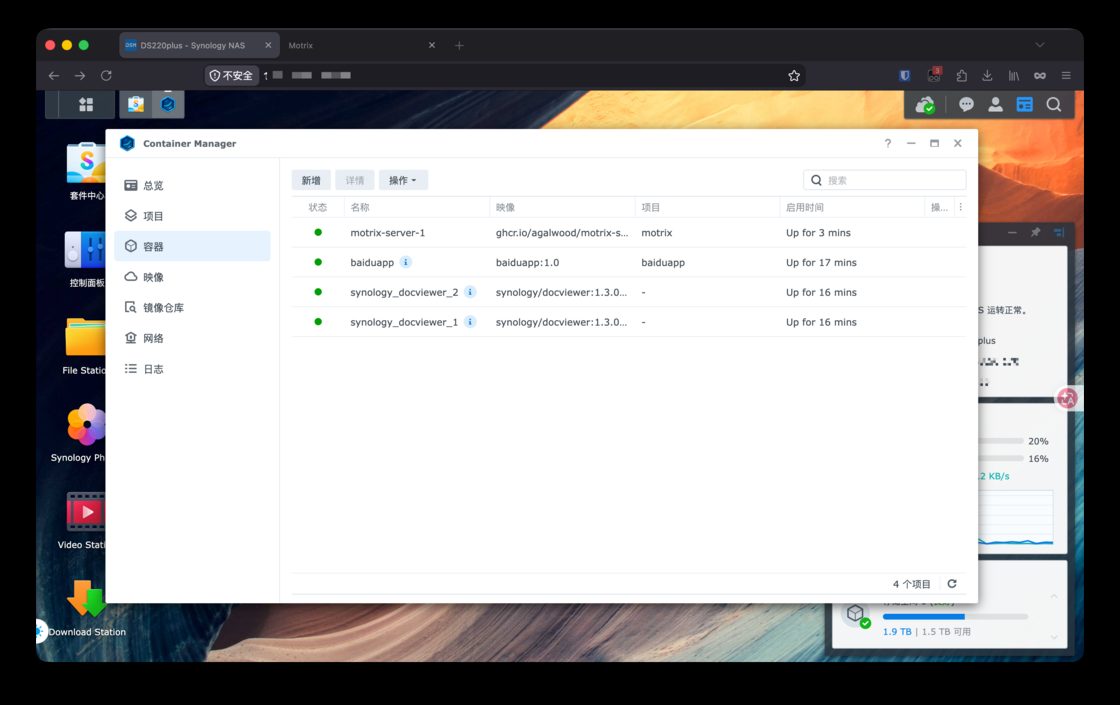Switch to the Motrix browser tab
The height and width of the screenshot is (705, 1120).
coord(361,45)
